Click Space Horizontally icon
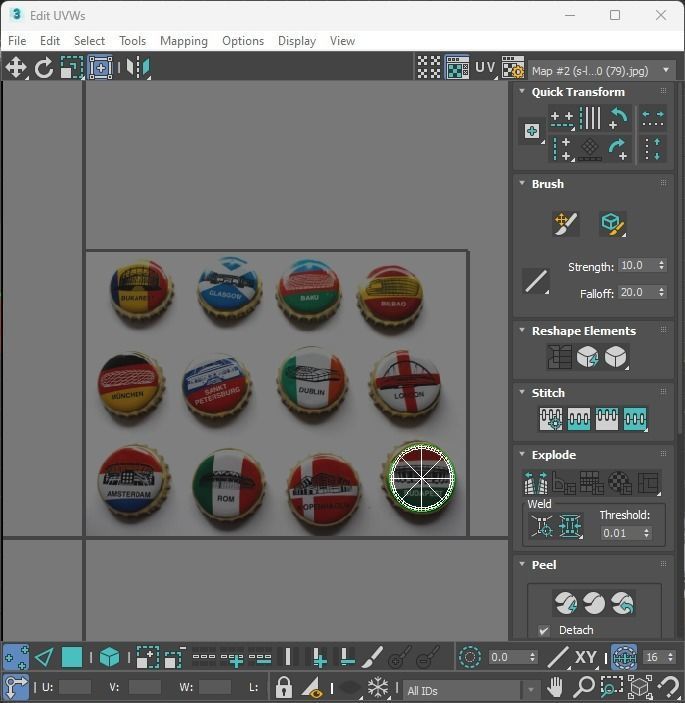This screenshot has height=703, width=685. pyautogui.click(x=653, y=118)
